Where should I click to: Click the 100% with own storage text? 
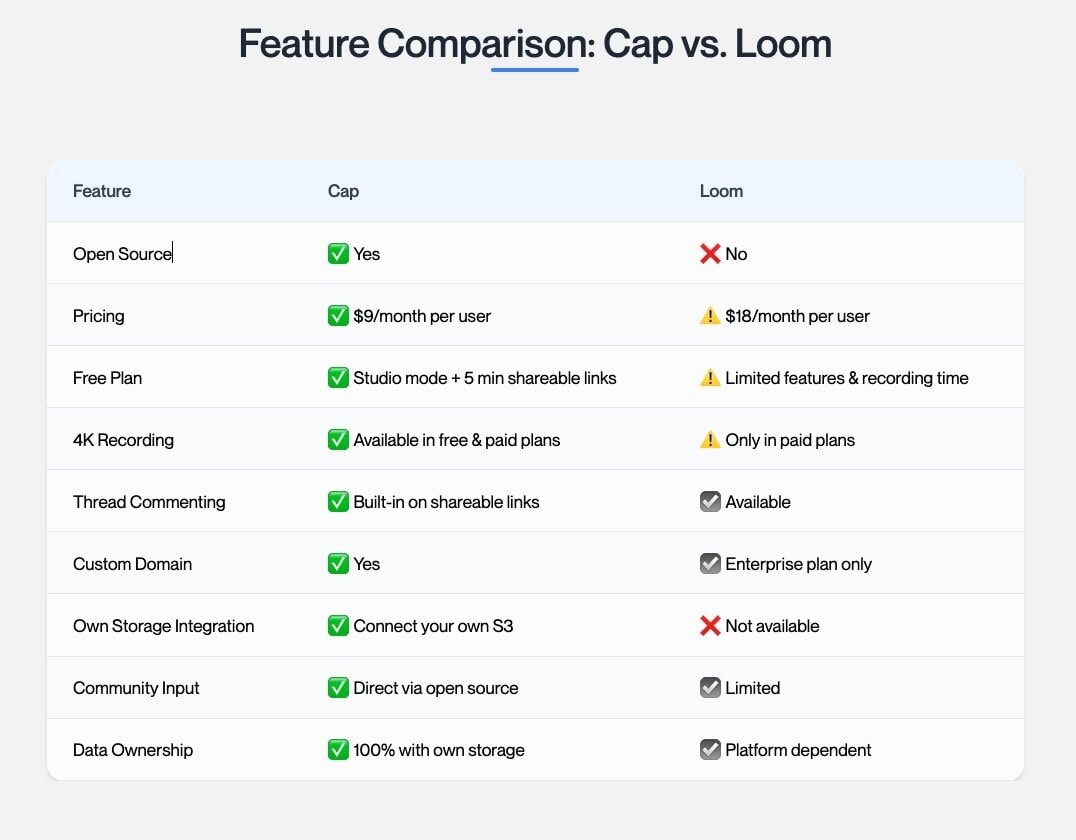(x=438, y=749)
